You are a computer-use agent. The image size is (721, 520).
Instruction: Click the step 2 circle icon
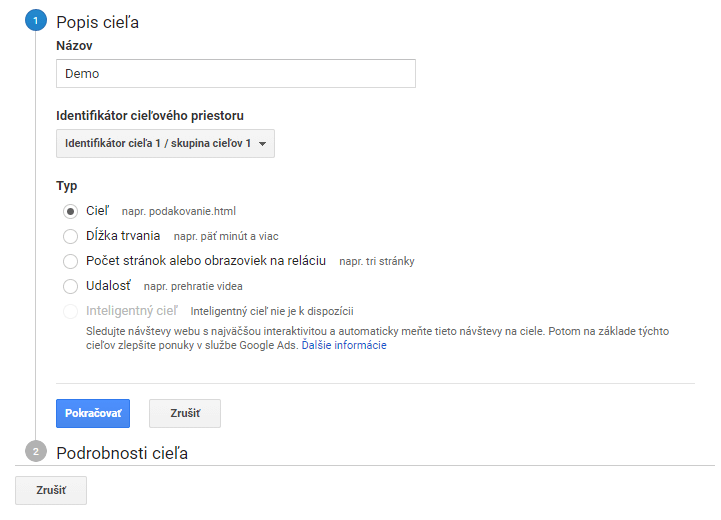click(x=36, y=451)
